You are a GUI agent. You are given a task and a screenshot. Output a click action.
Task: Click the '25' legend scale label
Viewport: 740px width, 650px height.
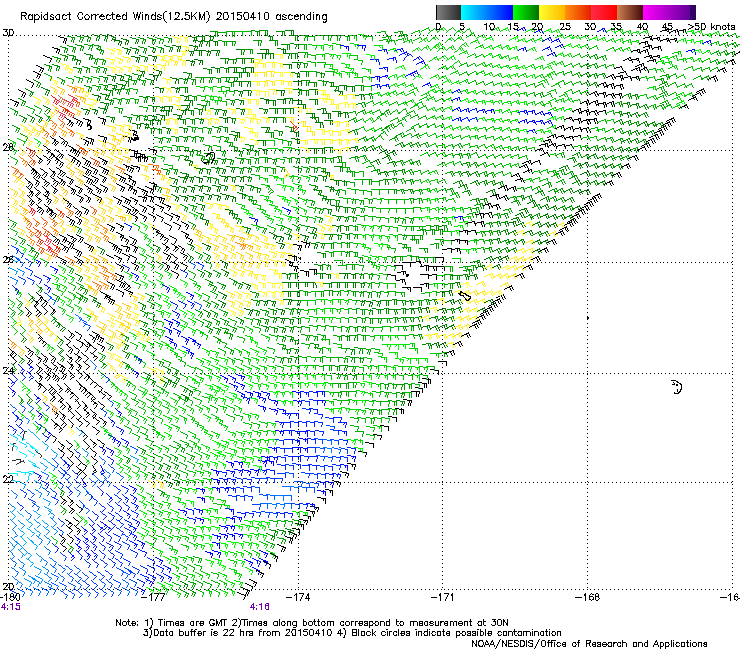point(565,27)
